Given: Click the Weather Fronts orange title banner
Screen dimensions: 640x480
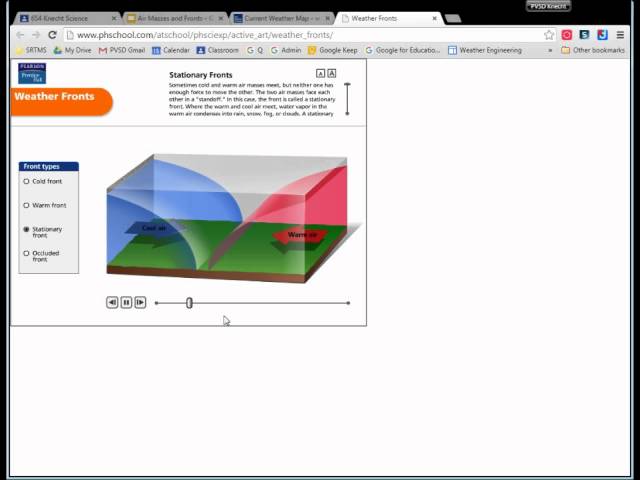Looking at the screenshot, I should pyautogui.click(x=61, y=102).
